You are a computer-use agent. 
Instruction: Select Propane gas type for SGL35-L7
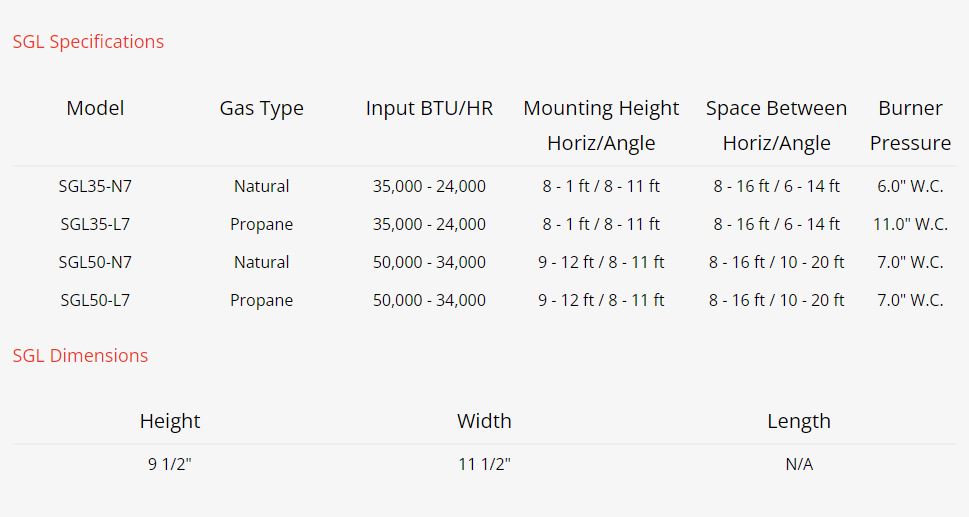(261, 224)
